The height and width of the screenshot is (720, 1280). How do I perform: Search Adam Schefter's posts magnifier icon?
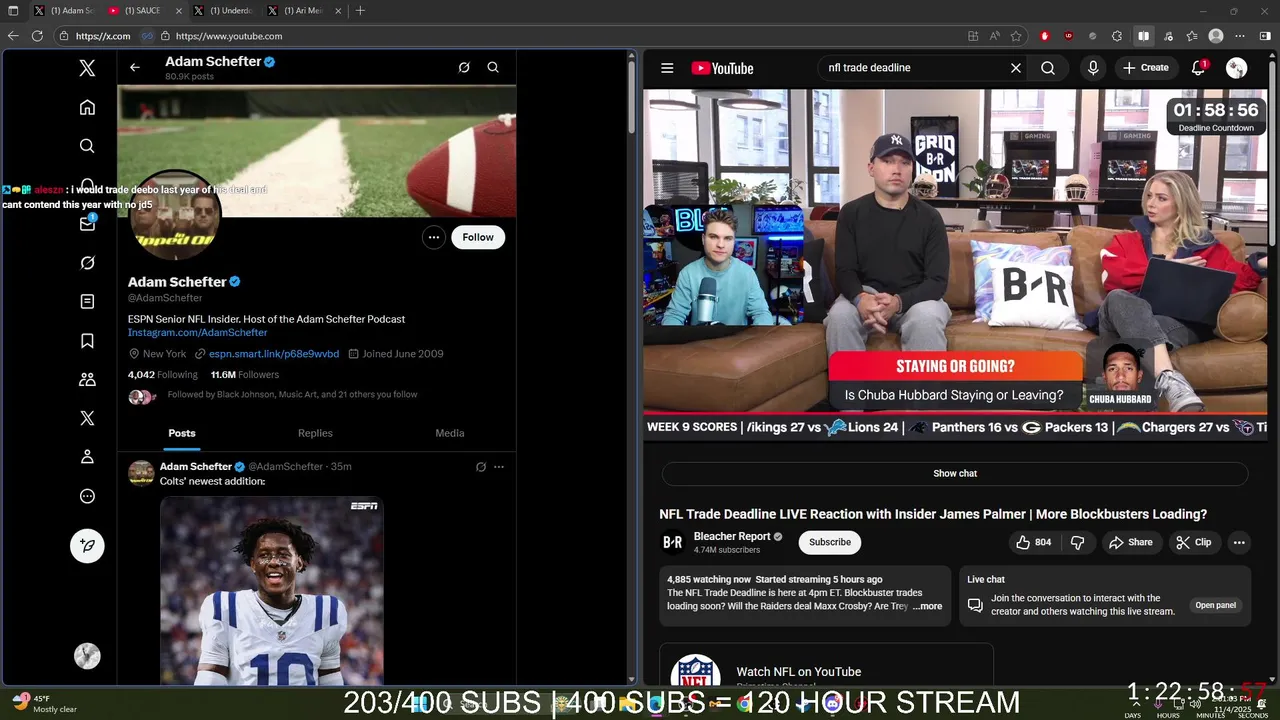coord(493,67)
